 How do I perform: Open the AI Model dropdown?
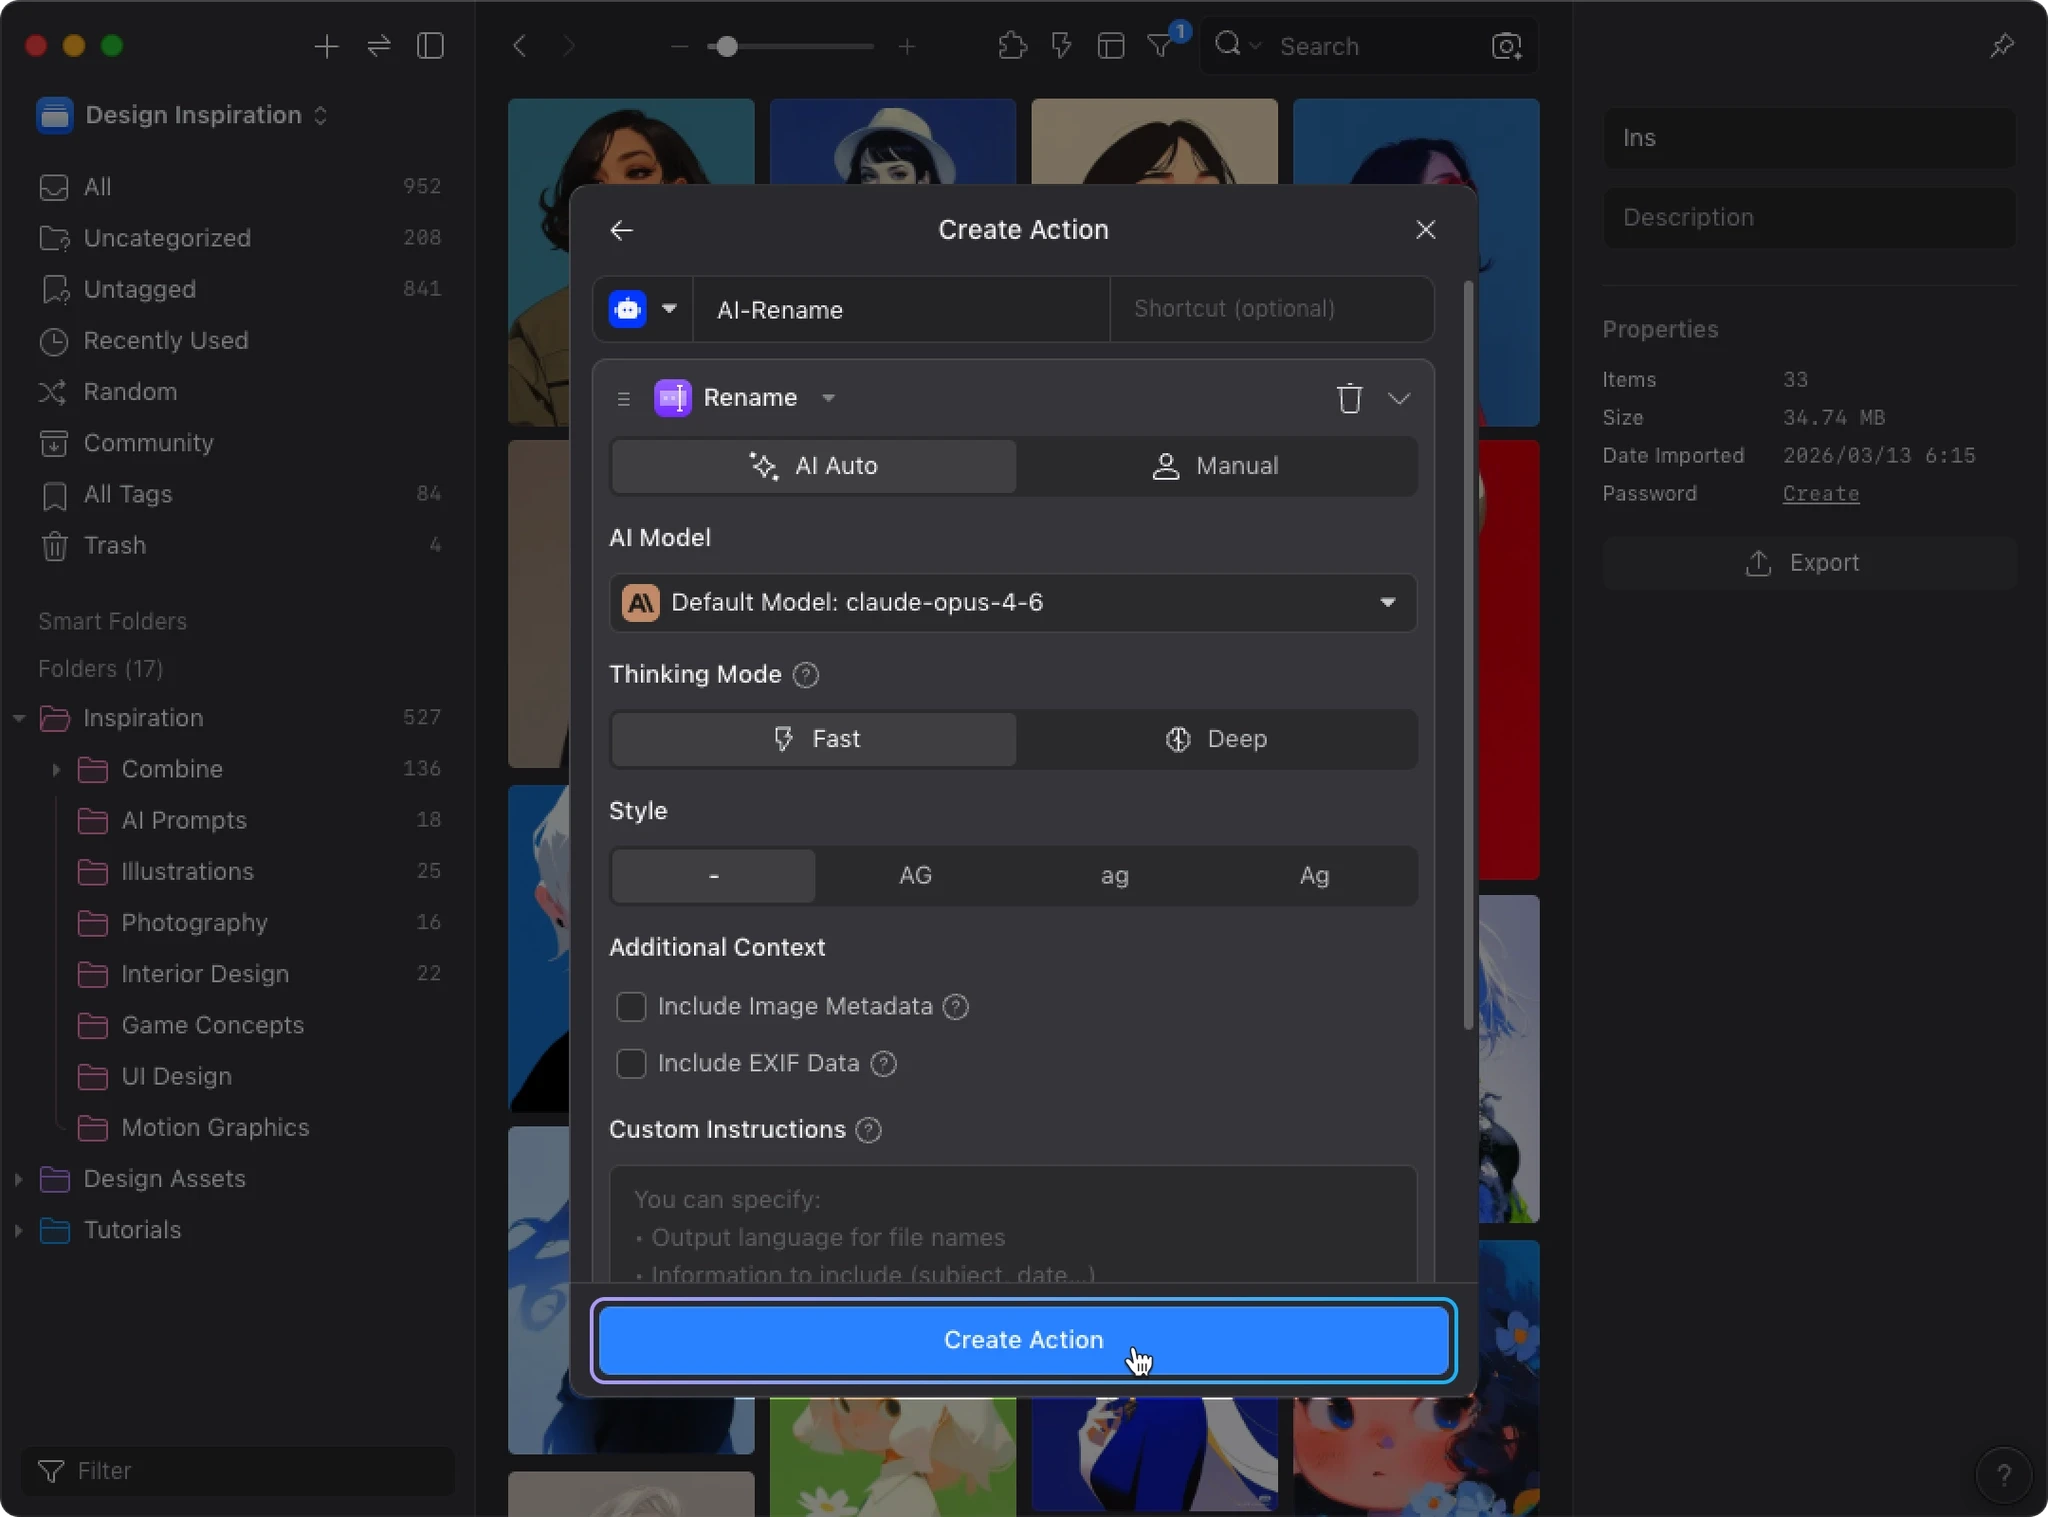coord(1012,602)
